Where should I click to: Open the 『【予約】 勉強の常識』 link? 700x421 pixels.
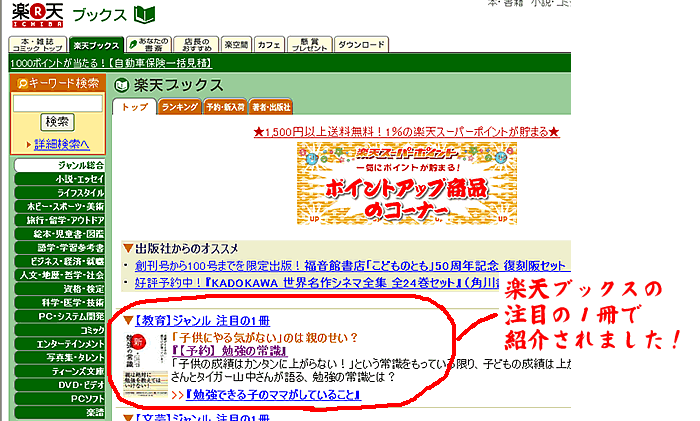(229, 351)
